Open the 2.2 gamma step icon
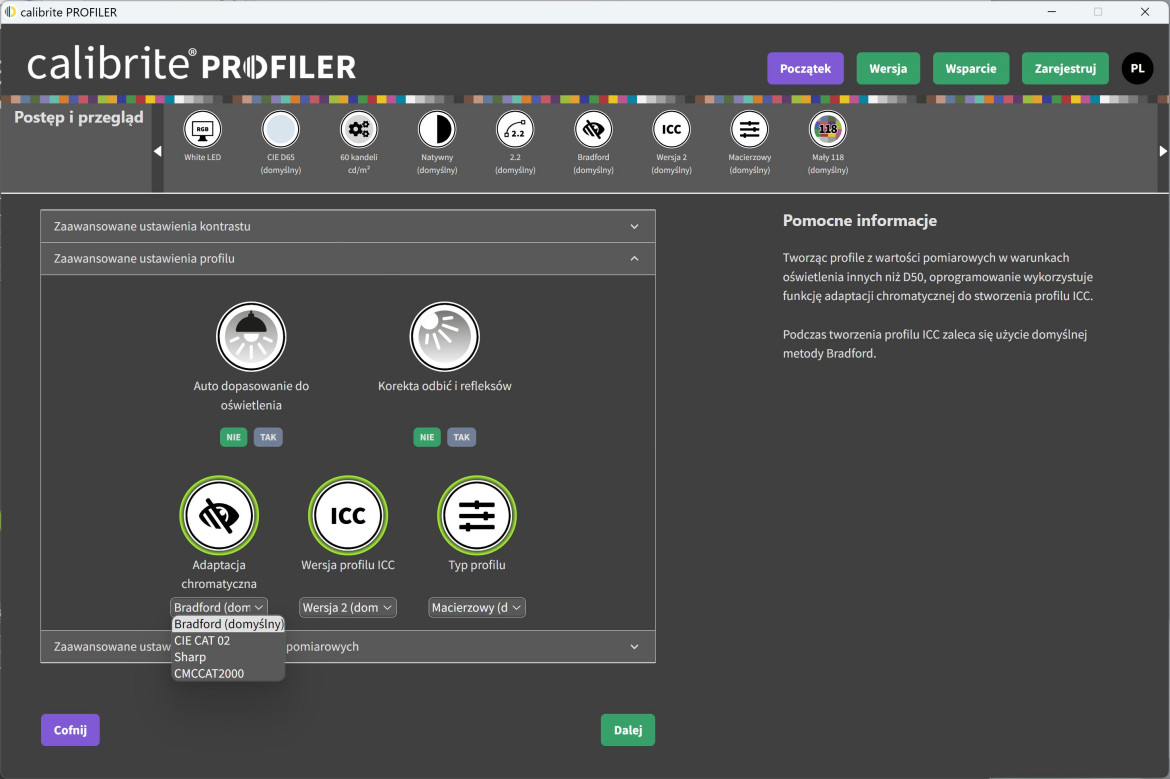The height and width of the screenshot is (779, 1170). 515,130
